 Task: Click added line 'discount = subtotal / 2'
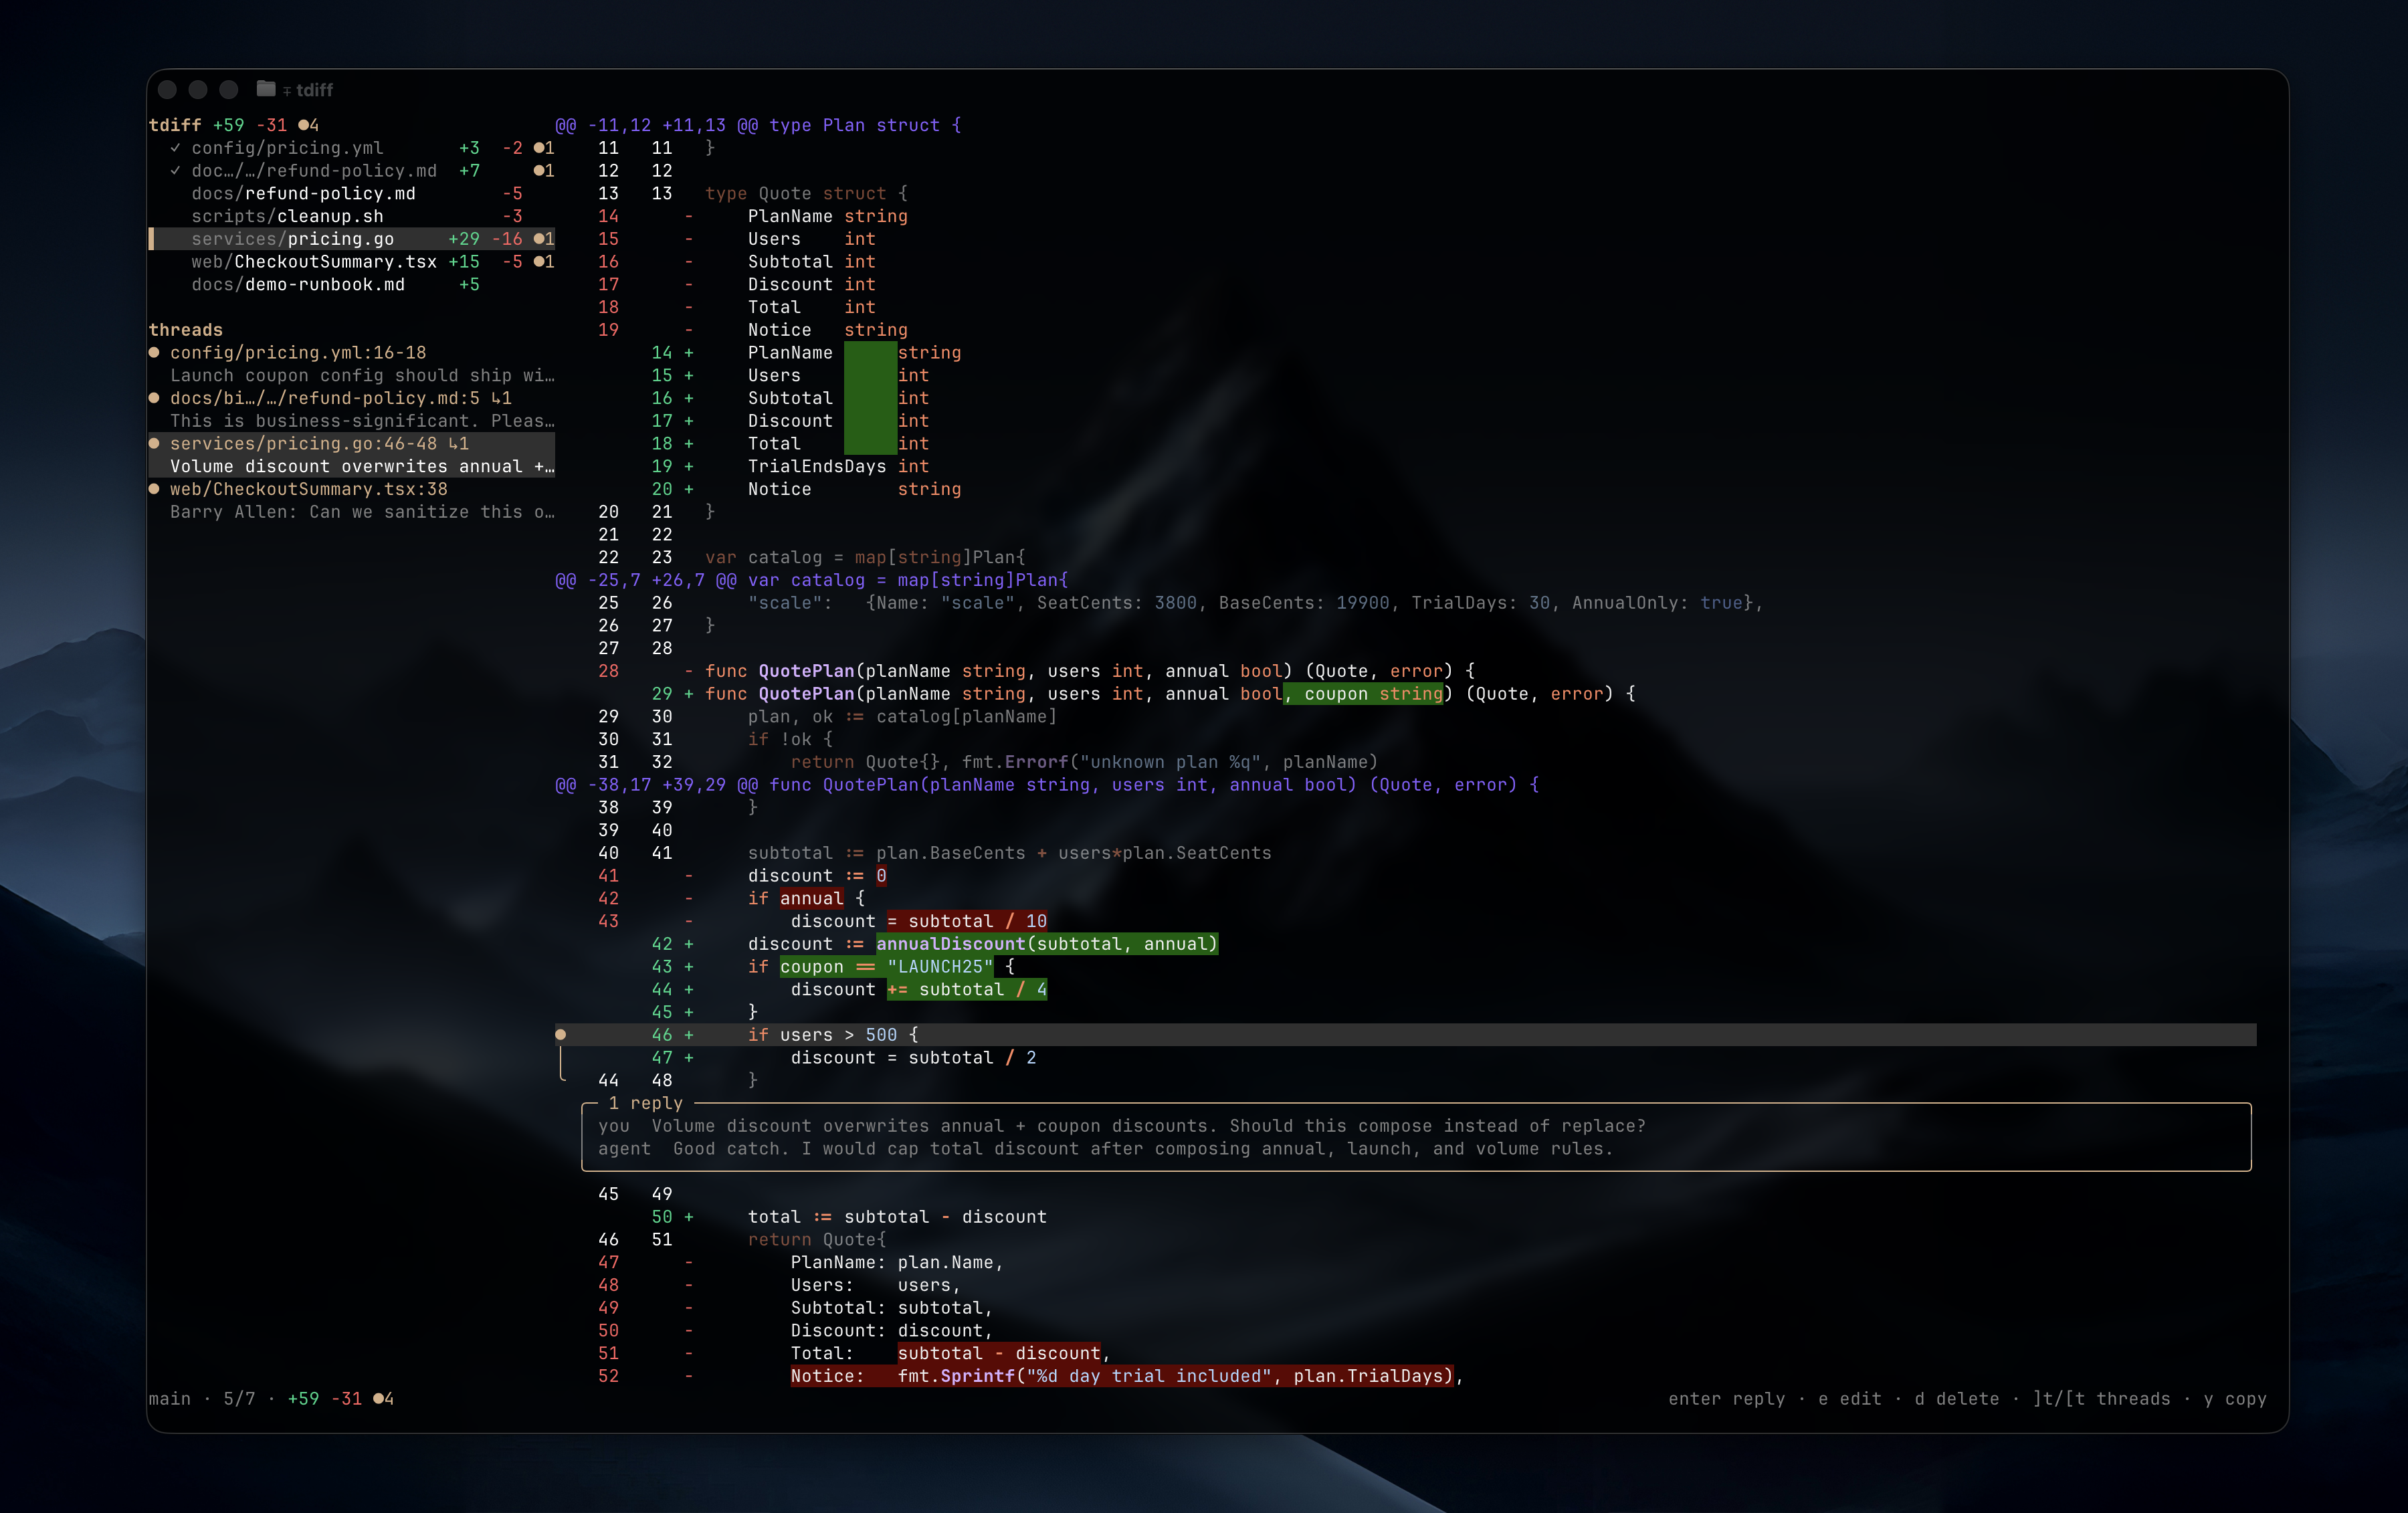(913, 1058)
